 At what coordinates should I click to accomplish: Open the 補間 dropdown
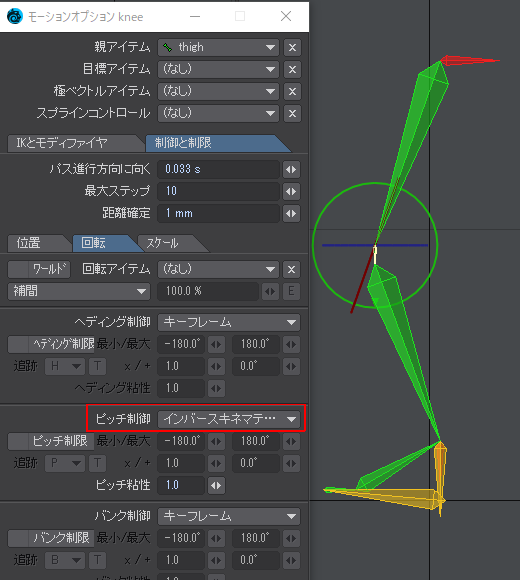pos(79,291)
